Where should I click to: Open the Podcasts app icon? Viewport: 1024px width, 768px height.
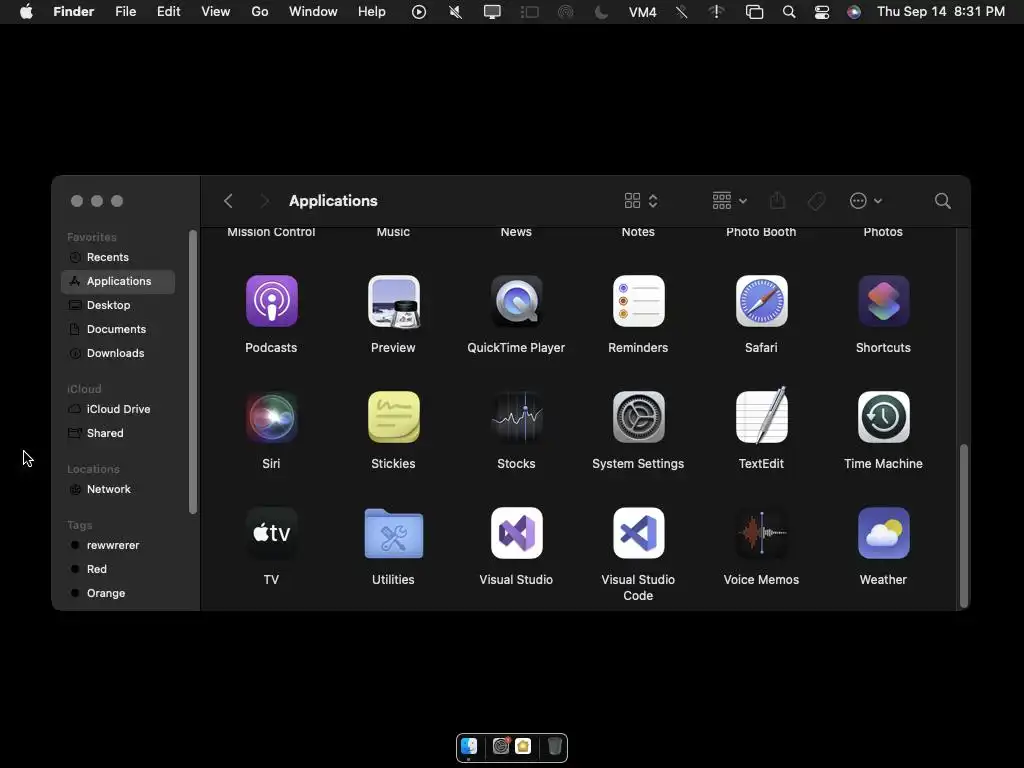(x=272, y=301)
